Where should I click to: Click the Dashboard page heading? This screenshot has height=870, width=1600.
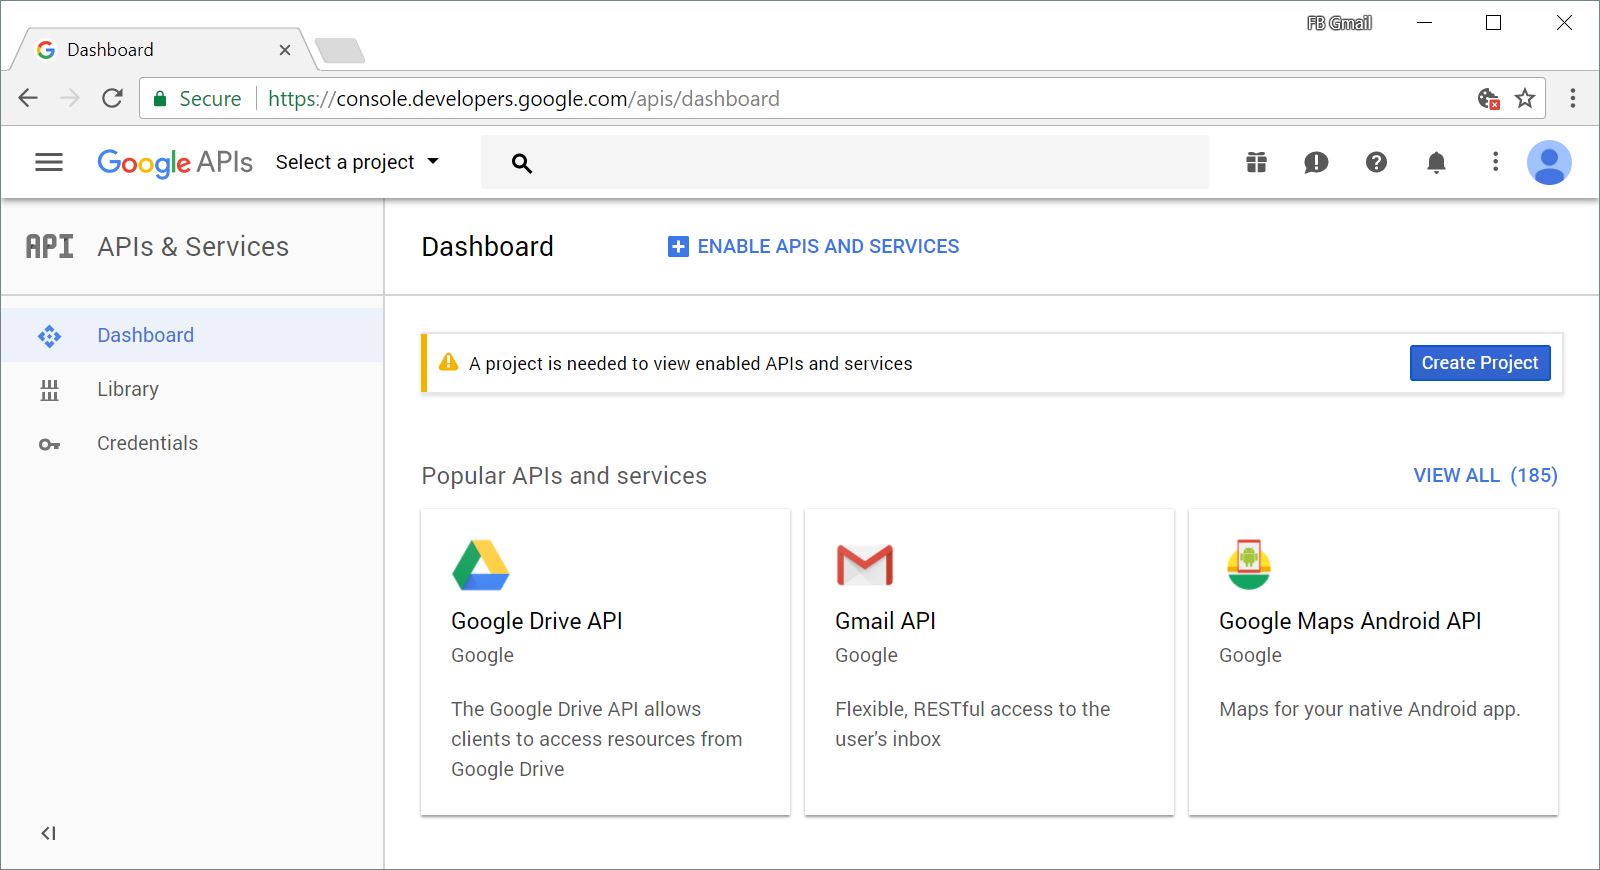[487, 246]
